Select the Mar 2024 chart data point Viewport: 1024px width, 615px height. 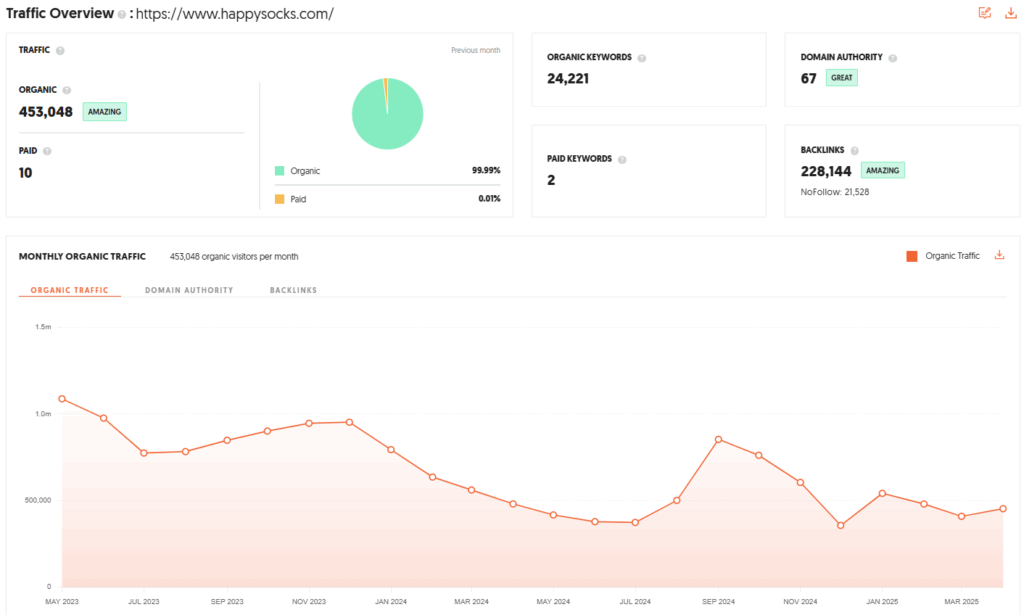pyautogui.click(x=472, y=490)
